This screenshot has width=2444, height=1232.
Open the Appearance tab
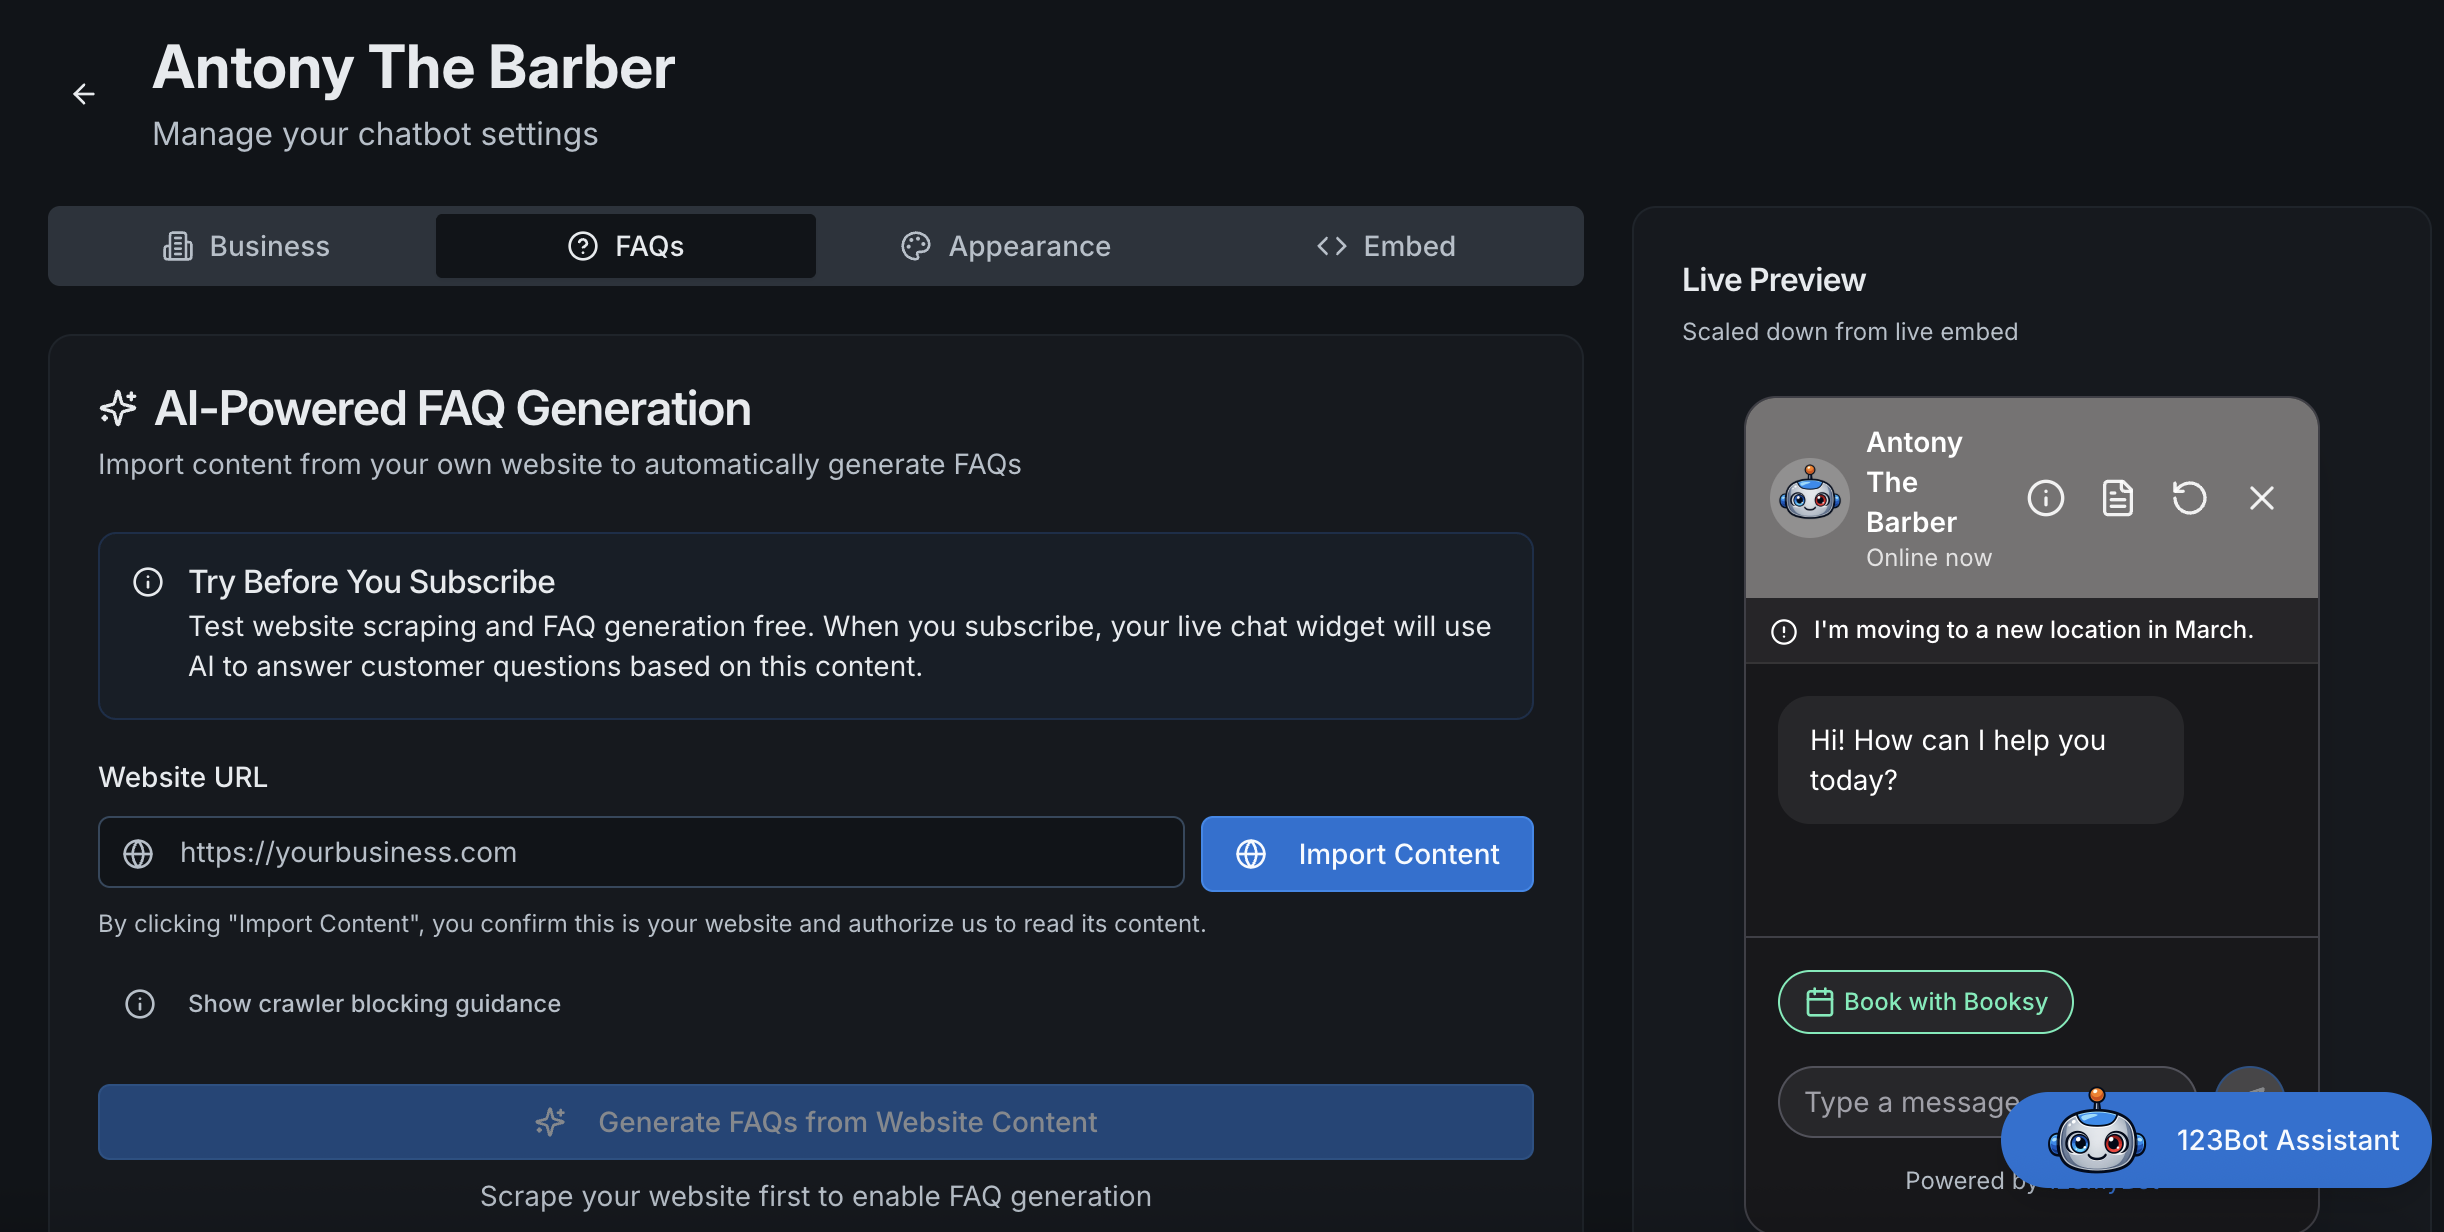(x=1005, y=246)
